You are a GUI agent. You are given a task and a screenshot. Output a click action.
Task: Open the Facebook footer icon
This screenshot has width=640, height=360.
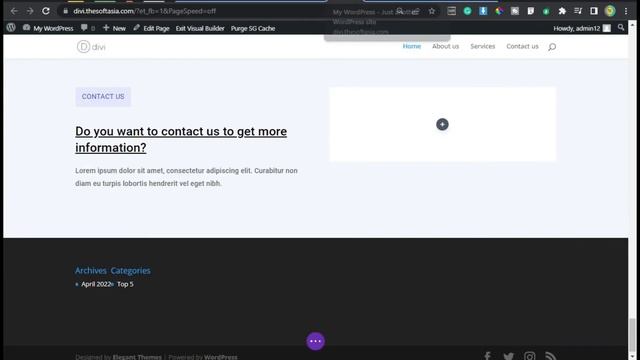[x=487, y=356]
